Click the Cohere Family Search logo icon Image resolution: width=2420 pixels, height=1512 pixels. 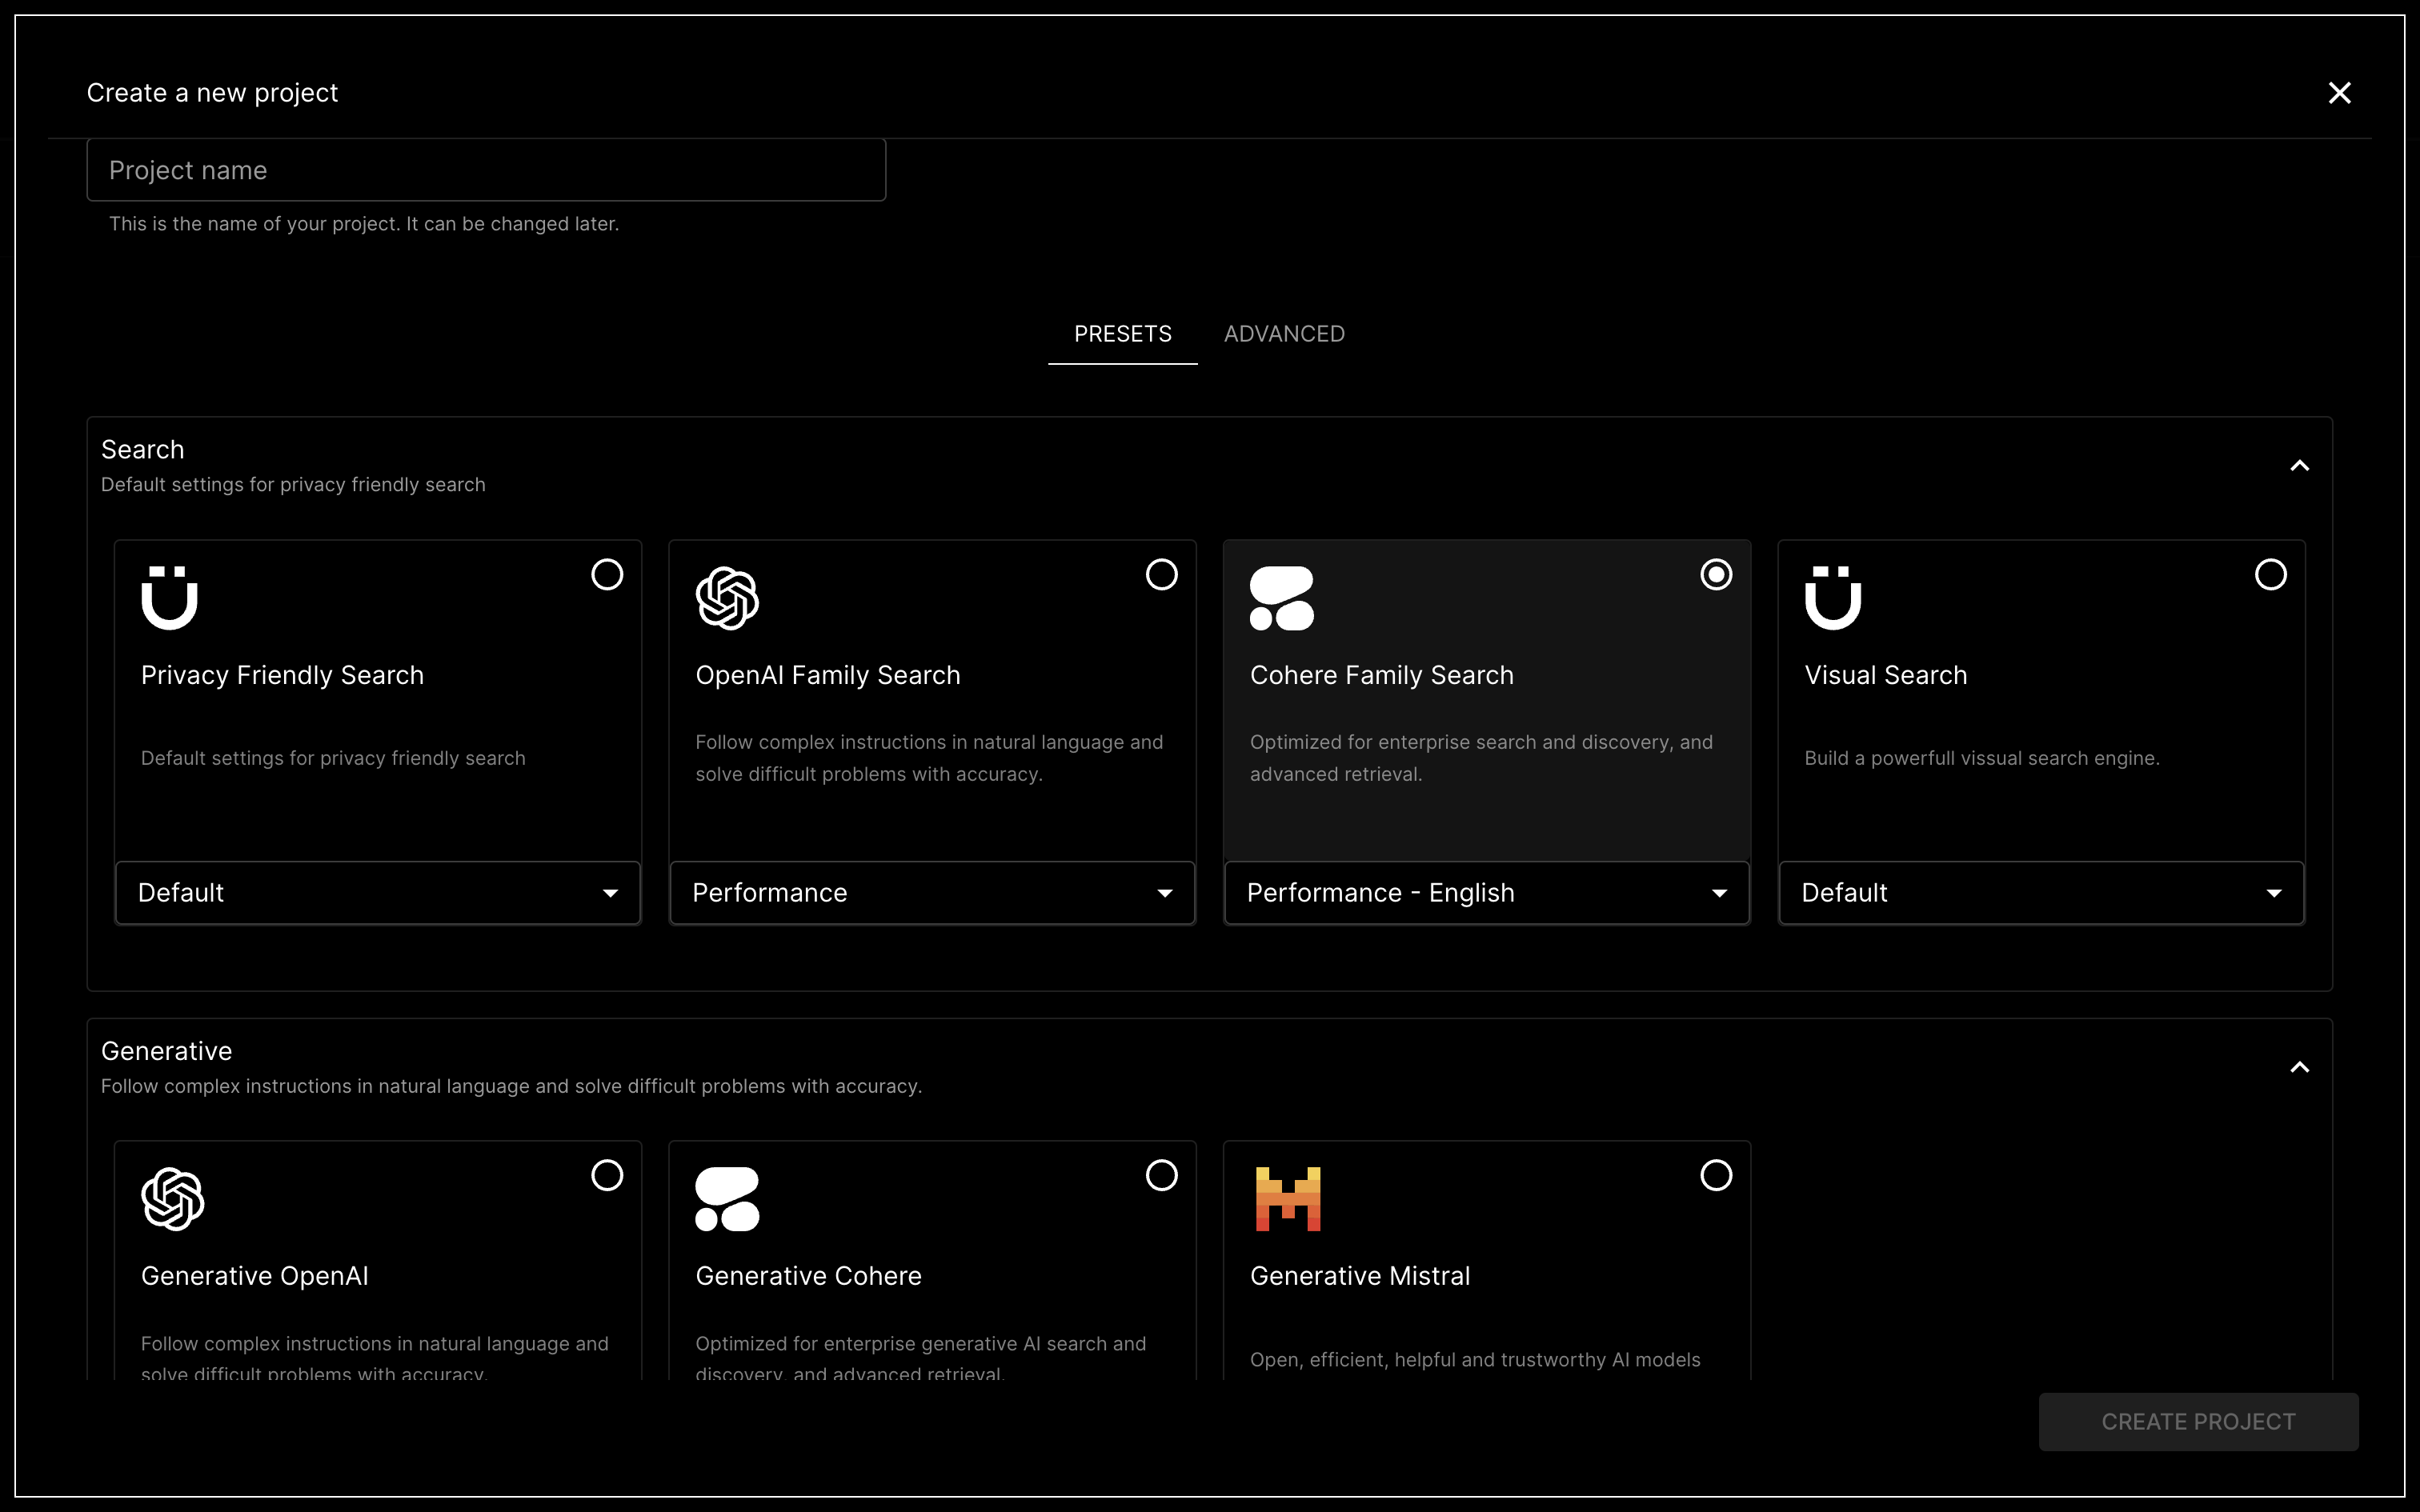(1281, 598)
